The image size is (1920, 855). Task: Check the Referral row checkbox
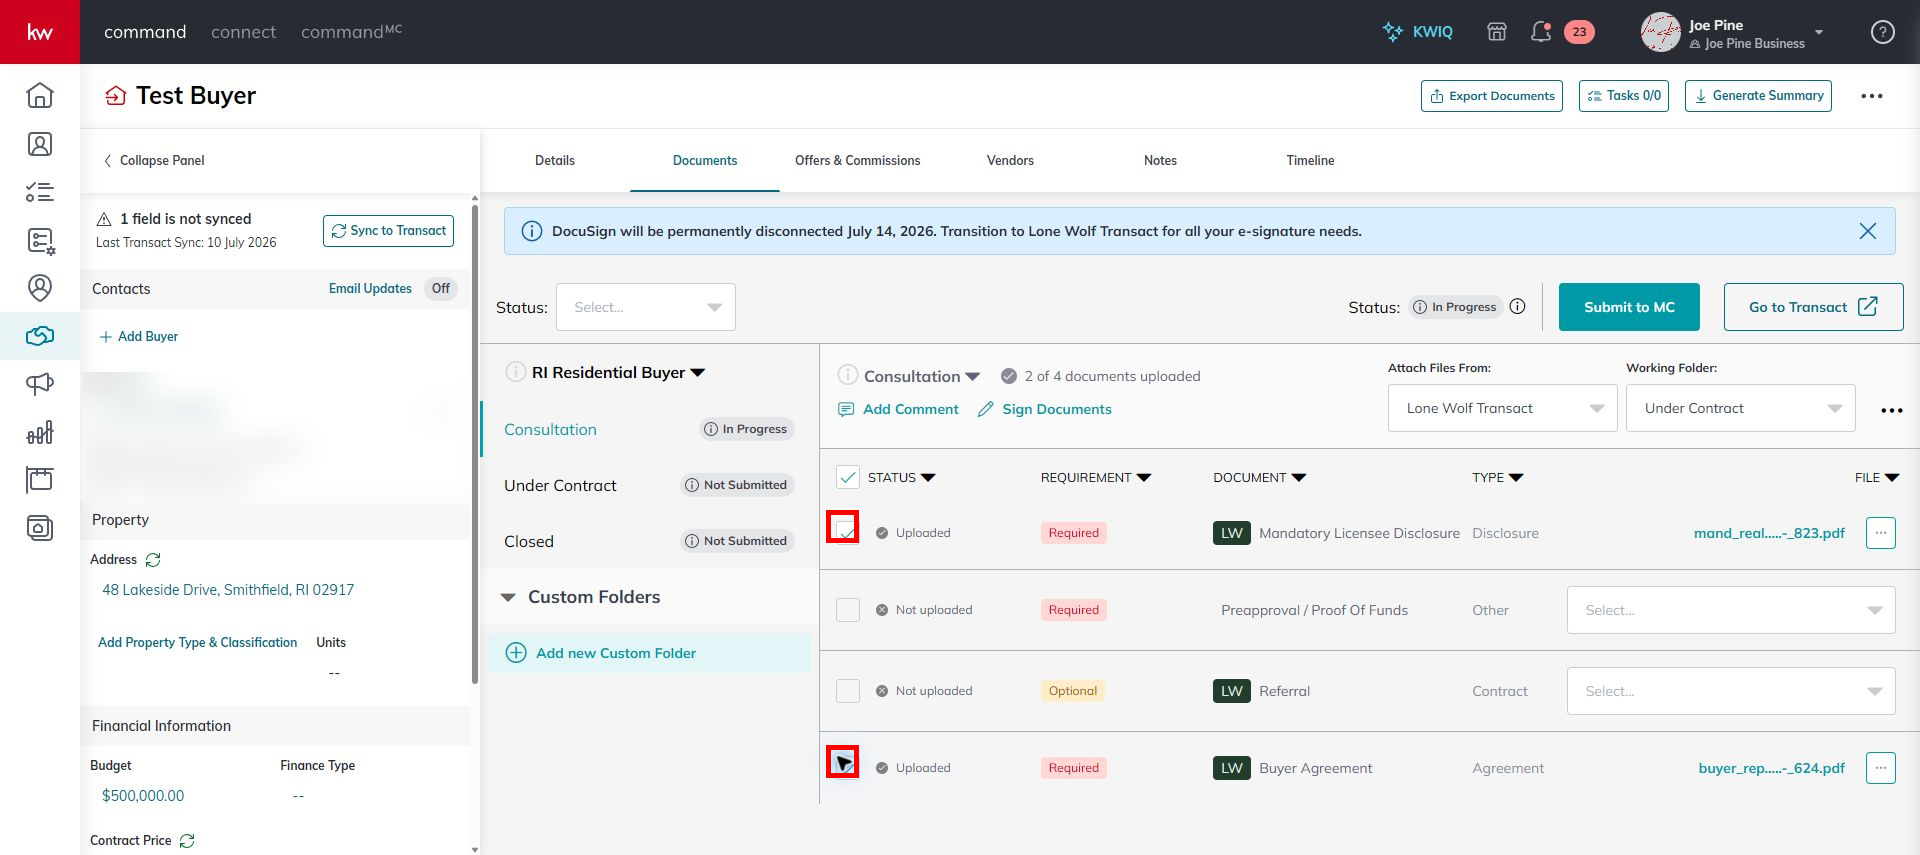pos(848,691)
